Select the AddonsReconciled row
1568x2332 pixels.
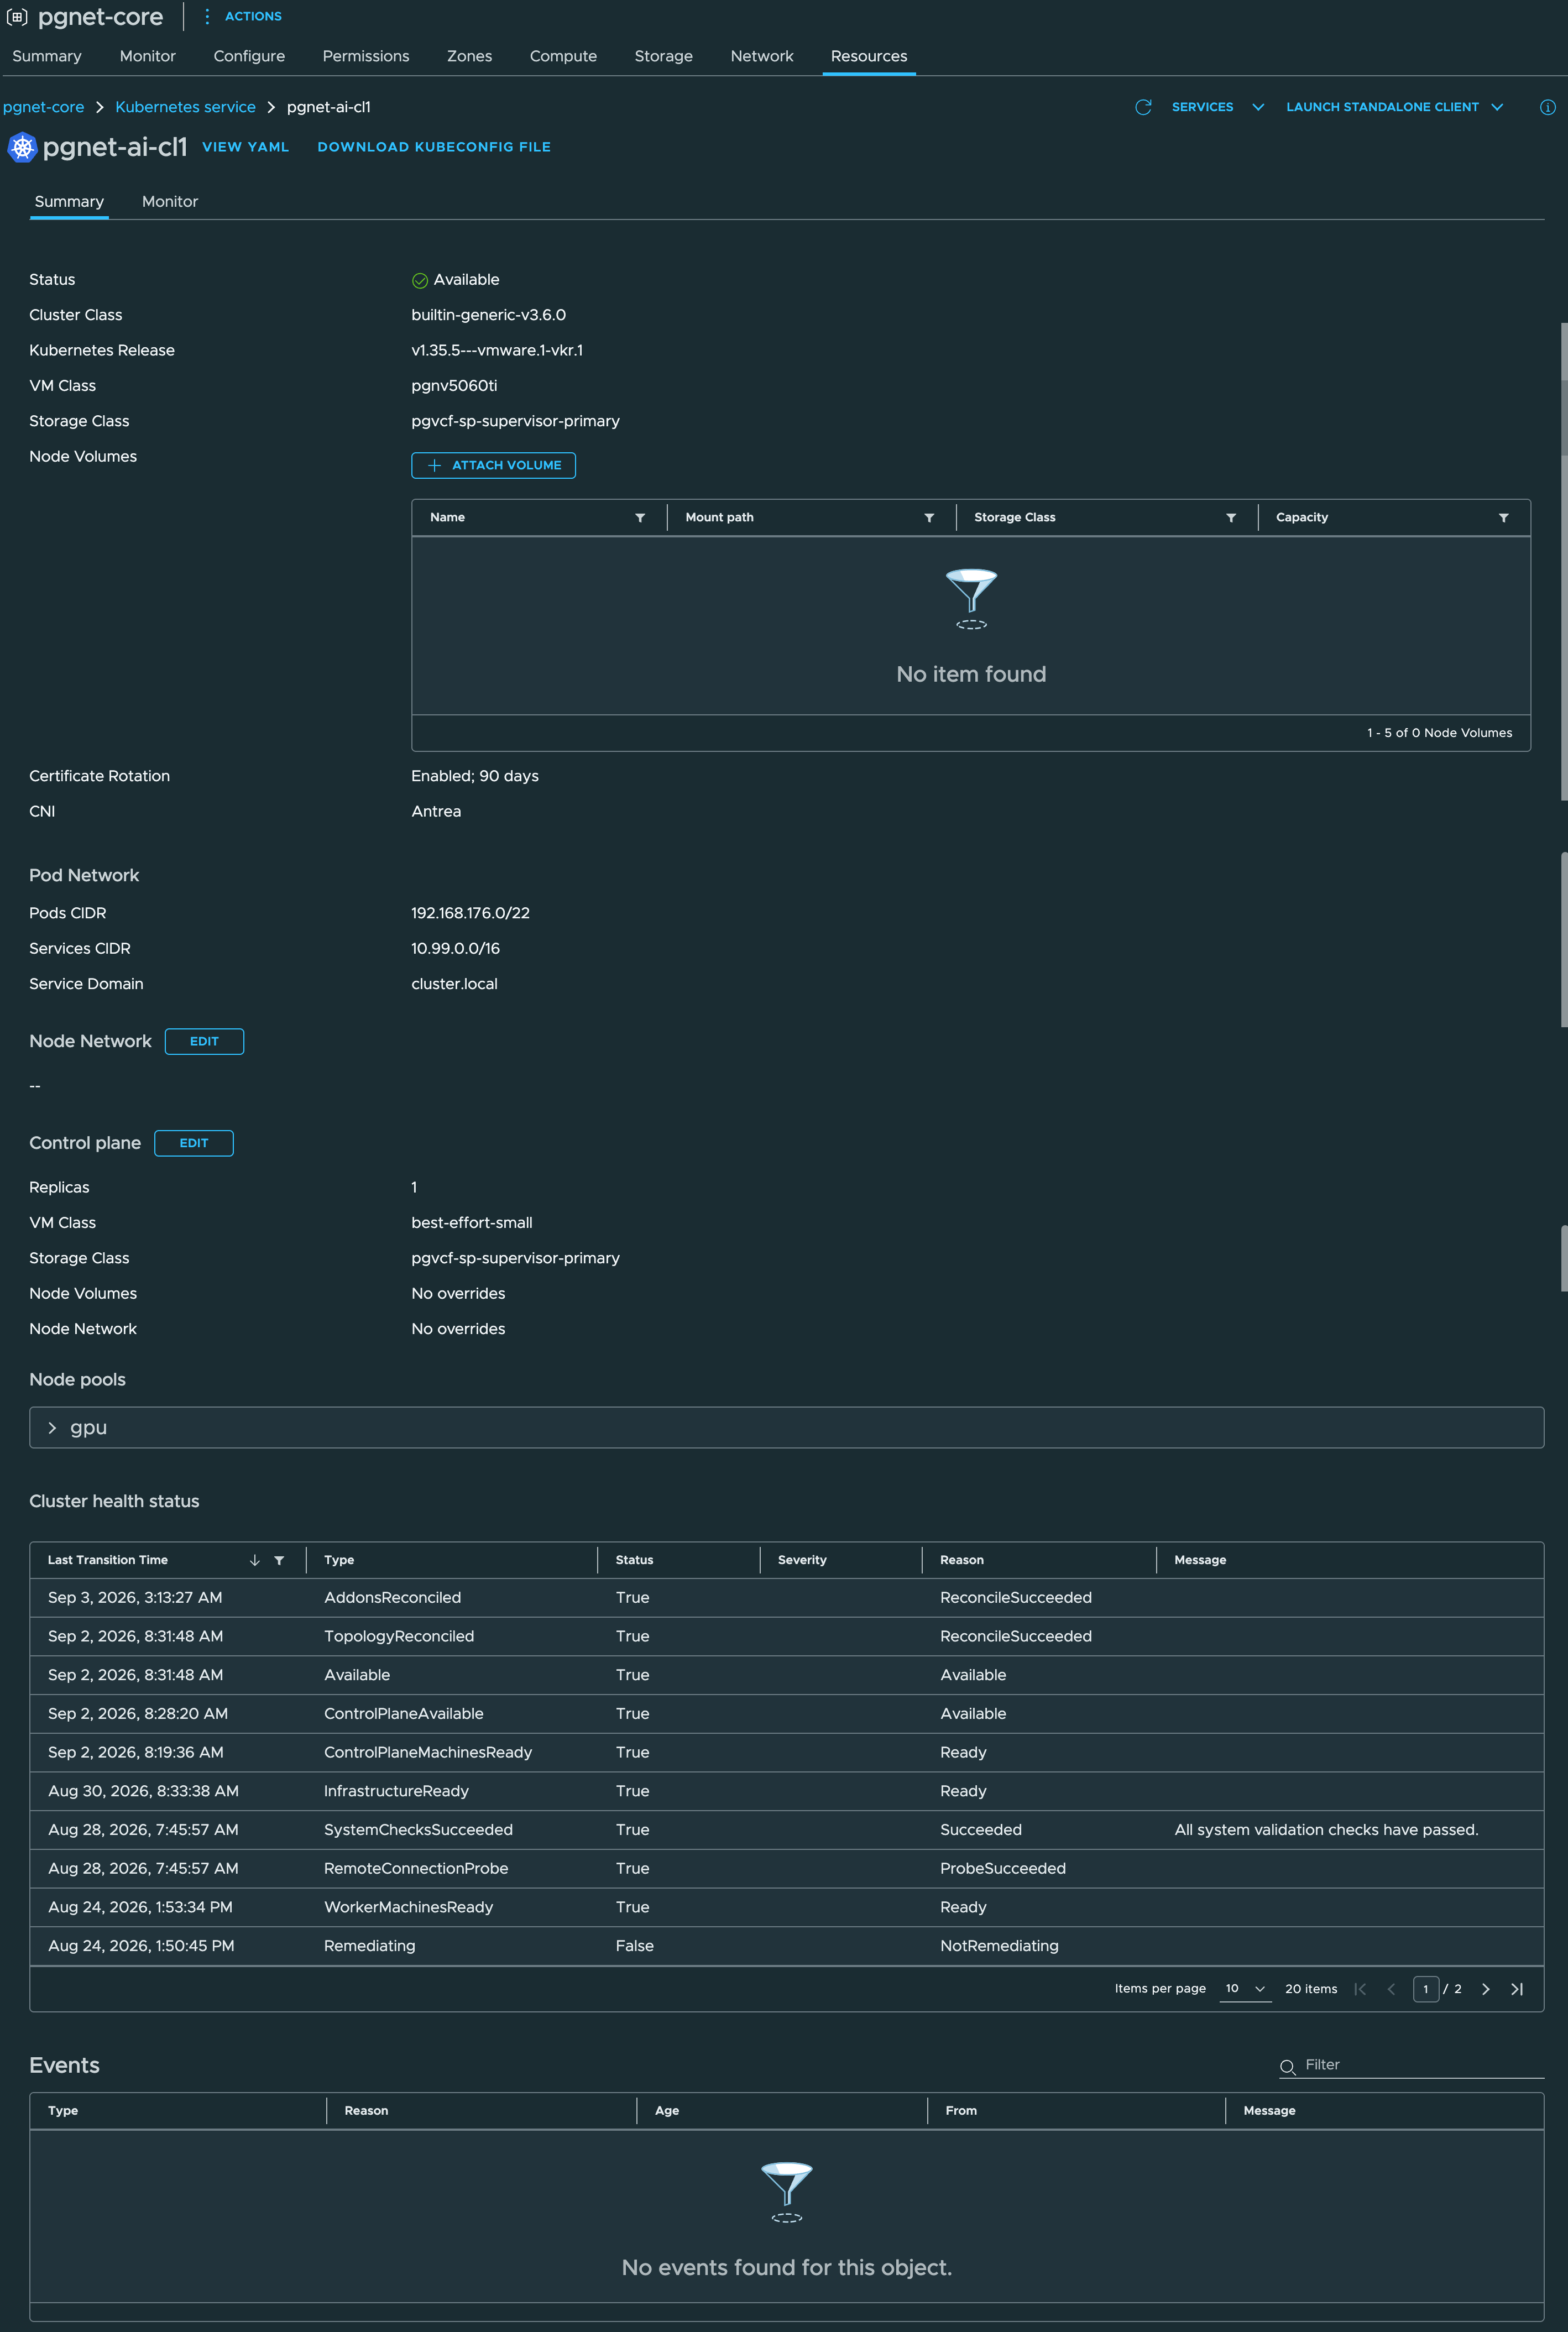tap(786, 1598)
